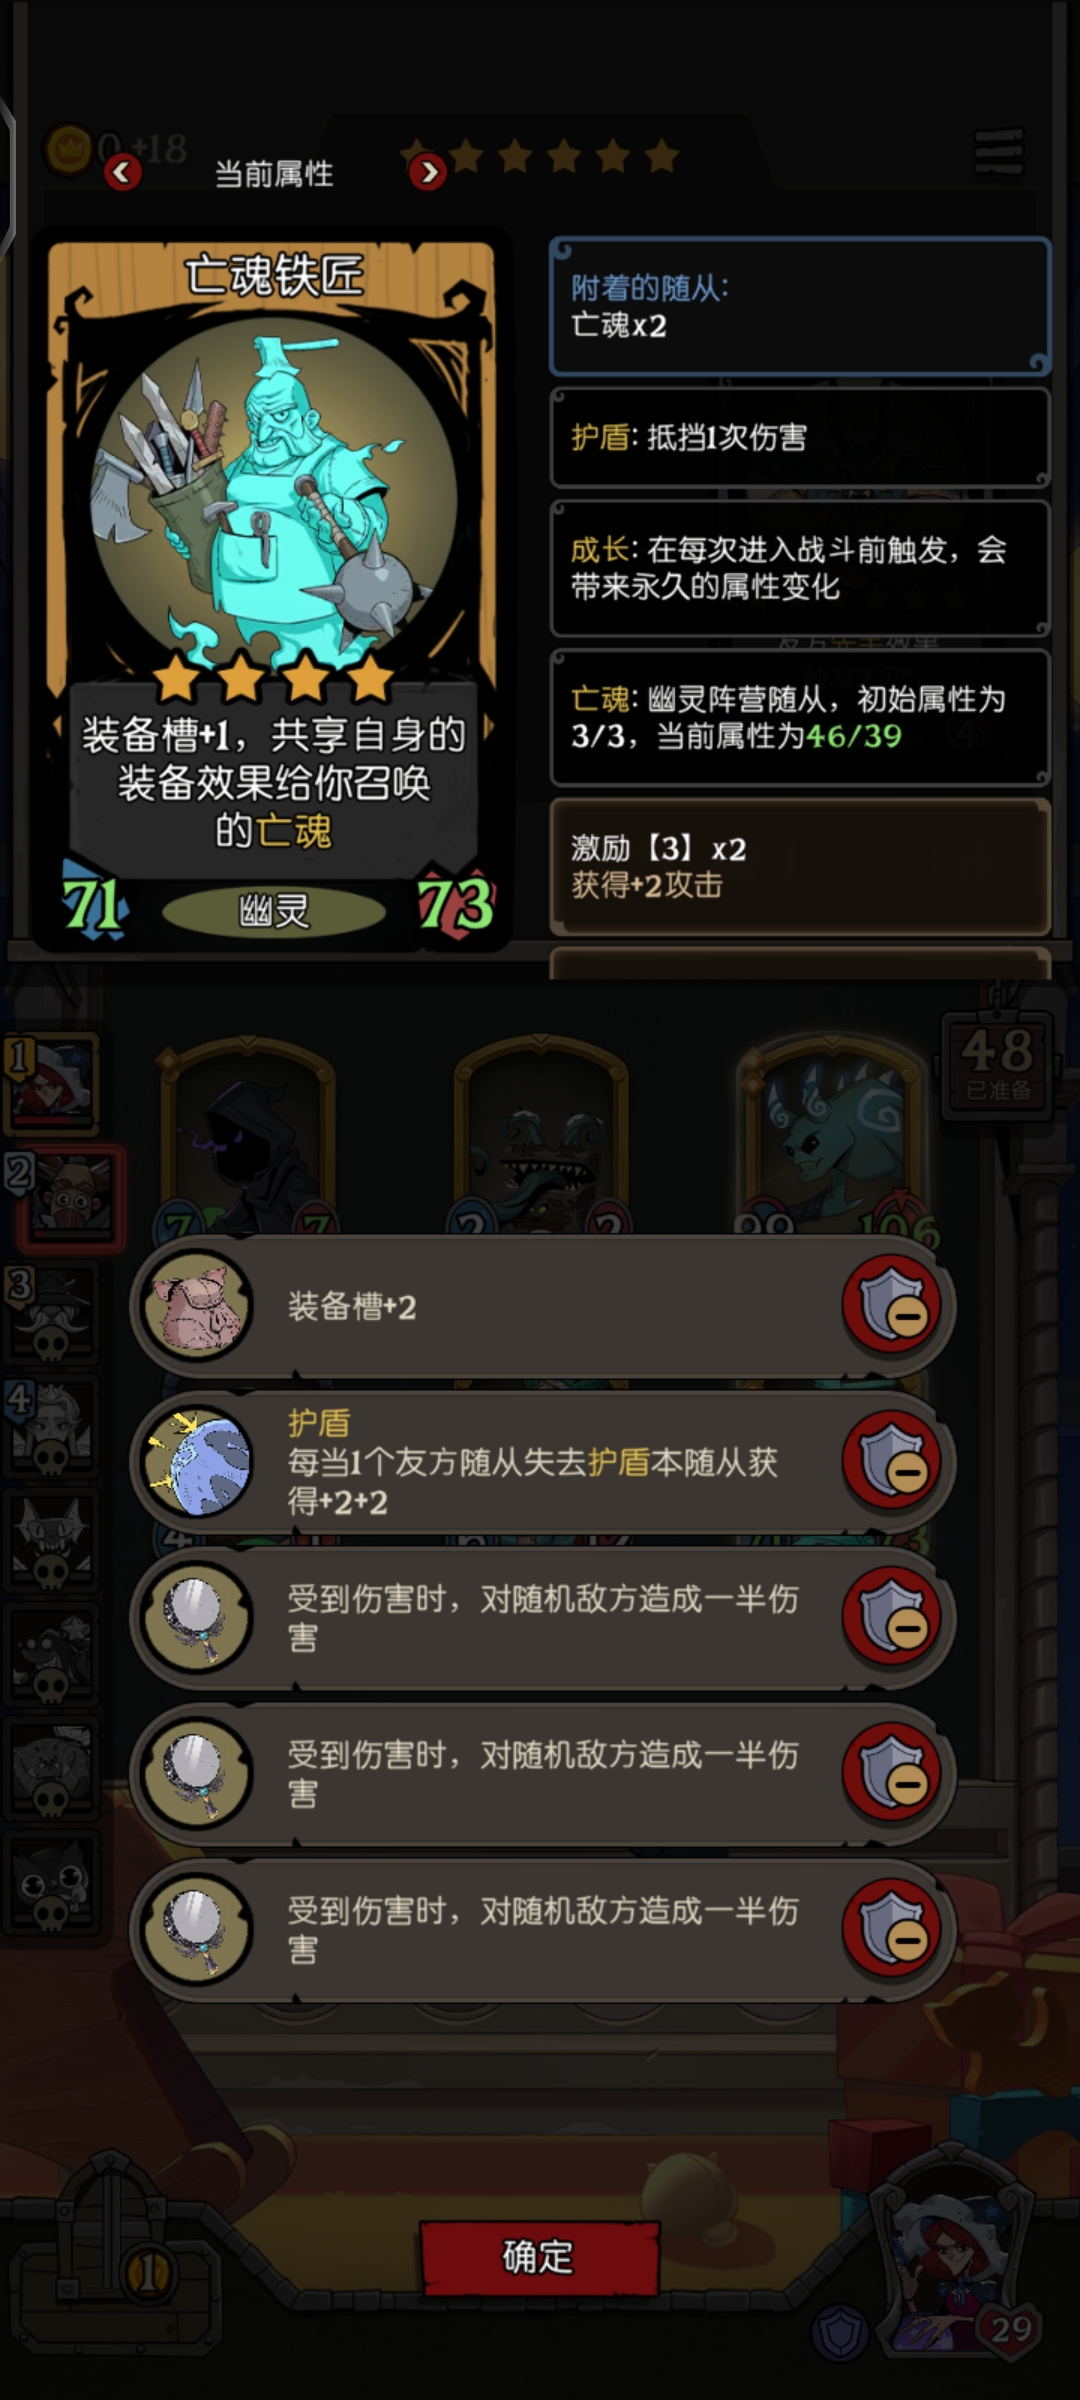This screenshot has width=1080, height=2400.
Task: Select player 2 avatar with red border
Action: coord(68,1198)
